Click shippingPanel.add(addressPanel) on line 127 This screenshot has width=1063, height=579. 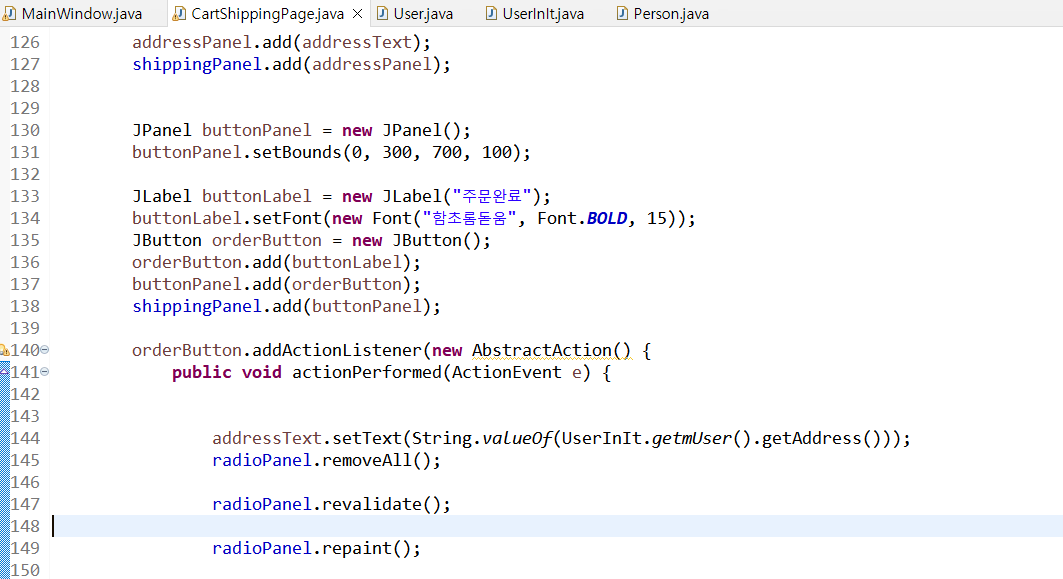291,64
